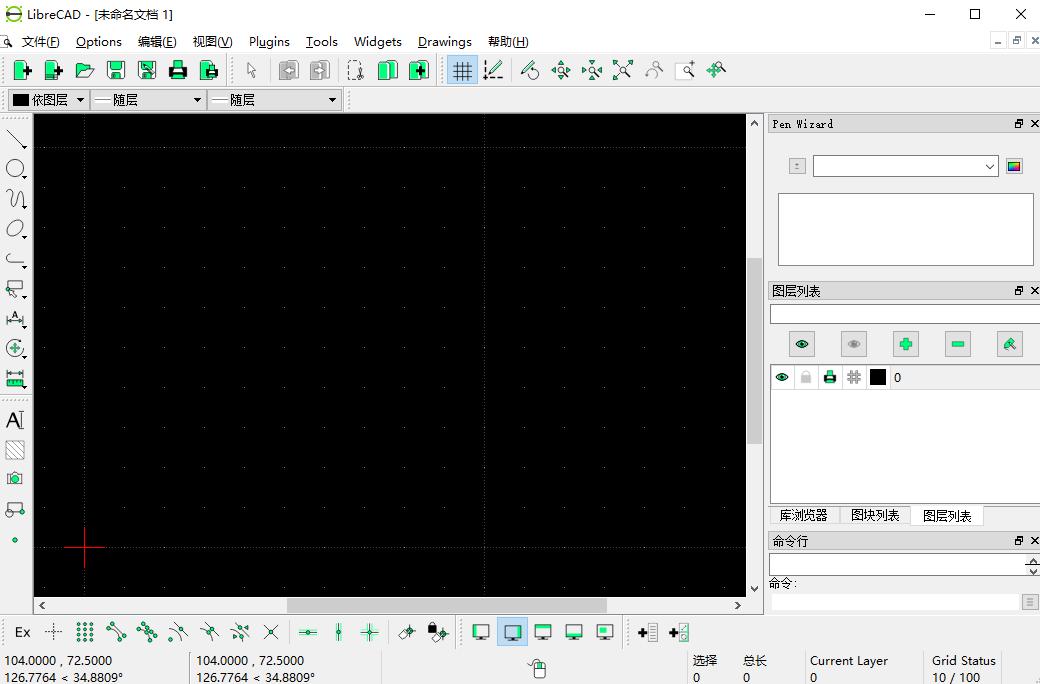Click the Add Layer plus icon
This screenshot has height=684, width=1040.
click(906, 344)
